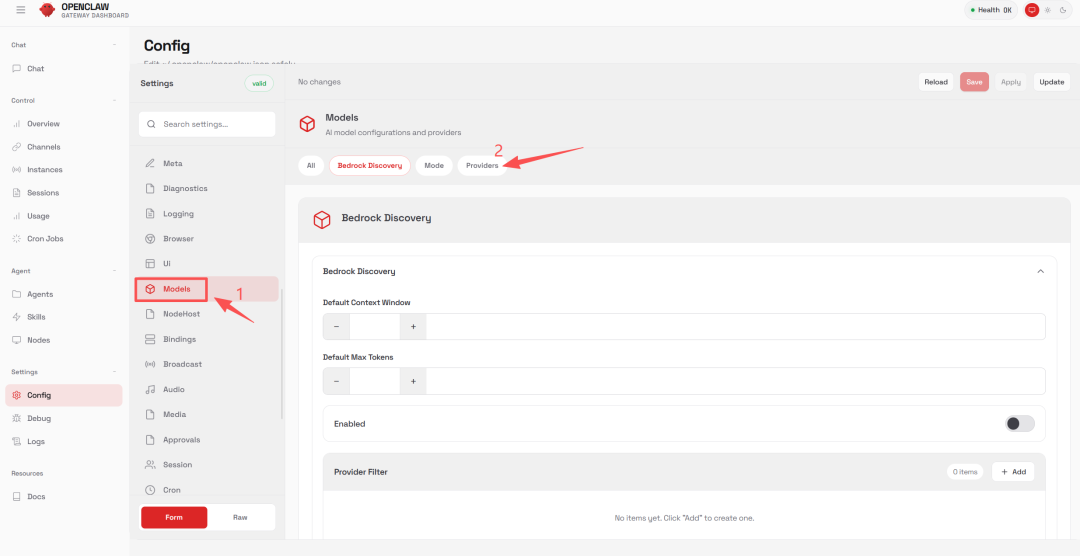The image size is (1080, 556).
Task: Show the All models tab
Action: pos(311,166)
